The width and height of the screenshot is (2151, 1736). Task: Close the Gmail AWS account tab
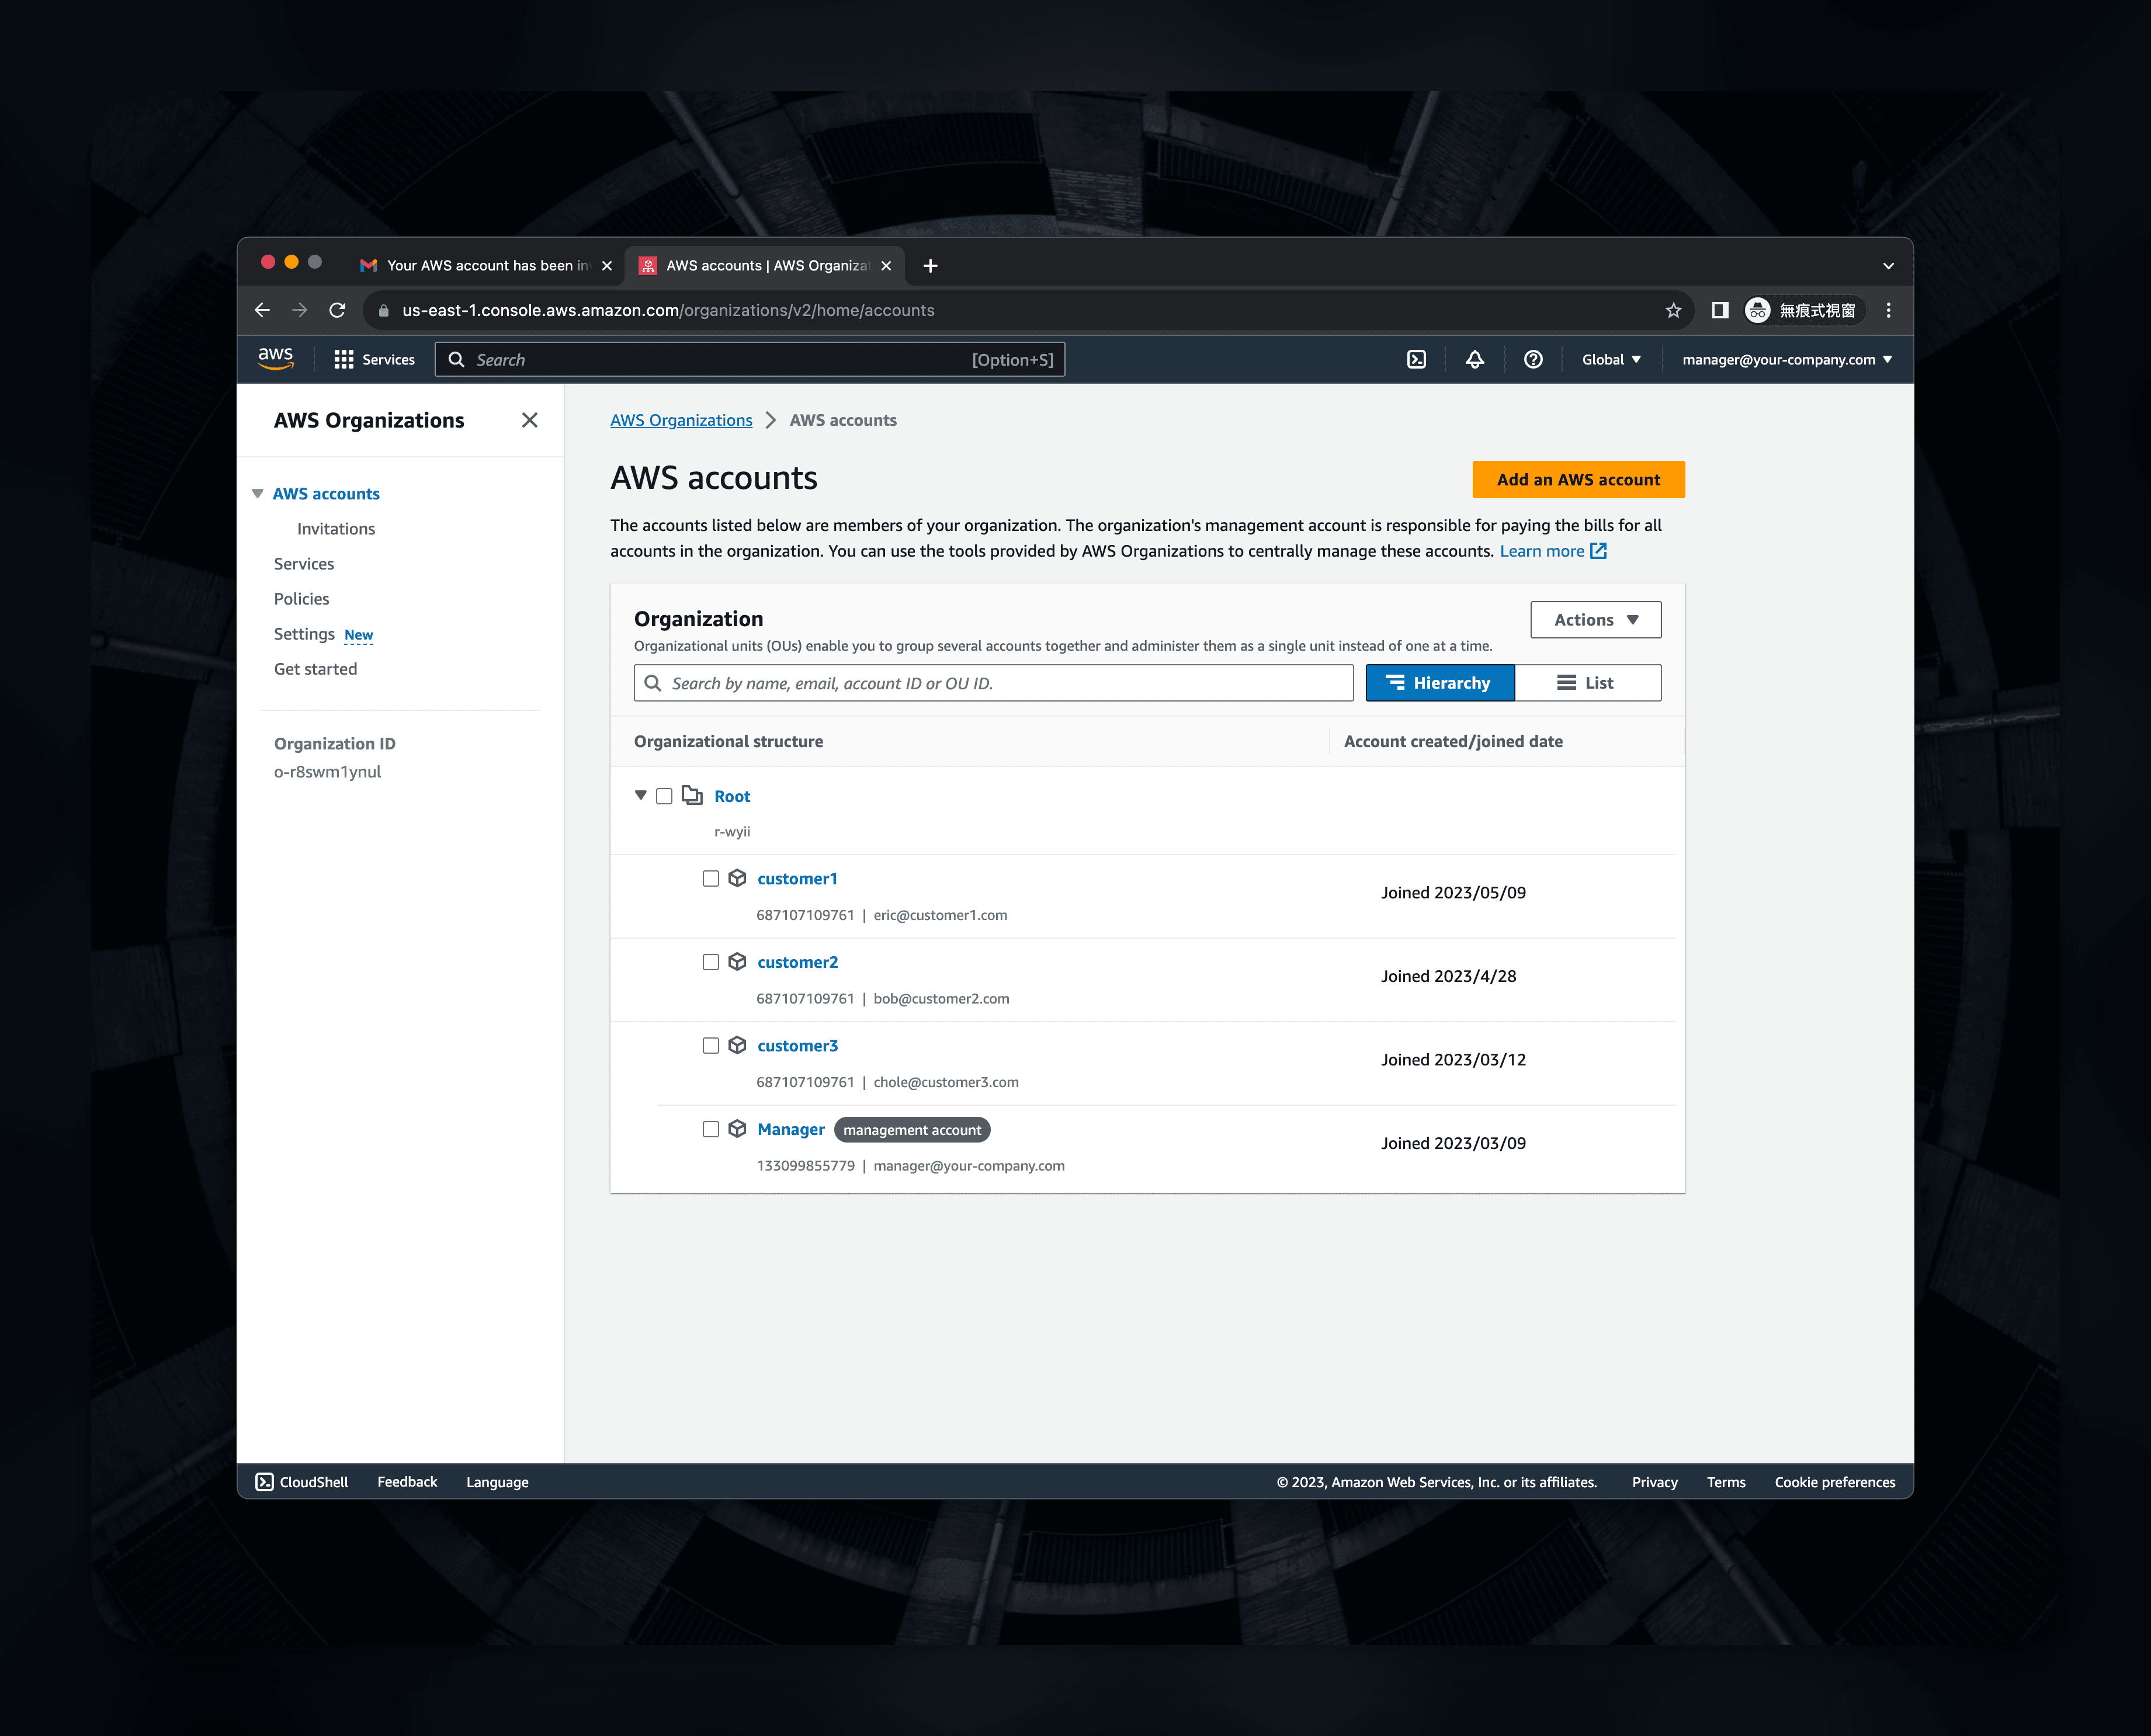pos(606,266)
